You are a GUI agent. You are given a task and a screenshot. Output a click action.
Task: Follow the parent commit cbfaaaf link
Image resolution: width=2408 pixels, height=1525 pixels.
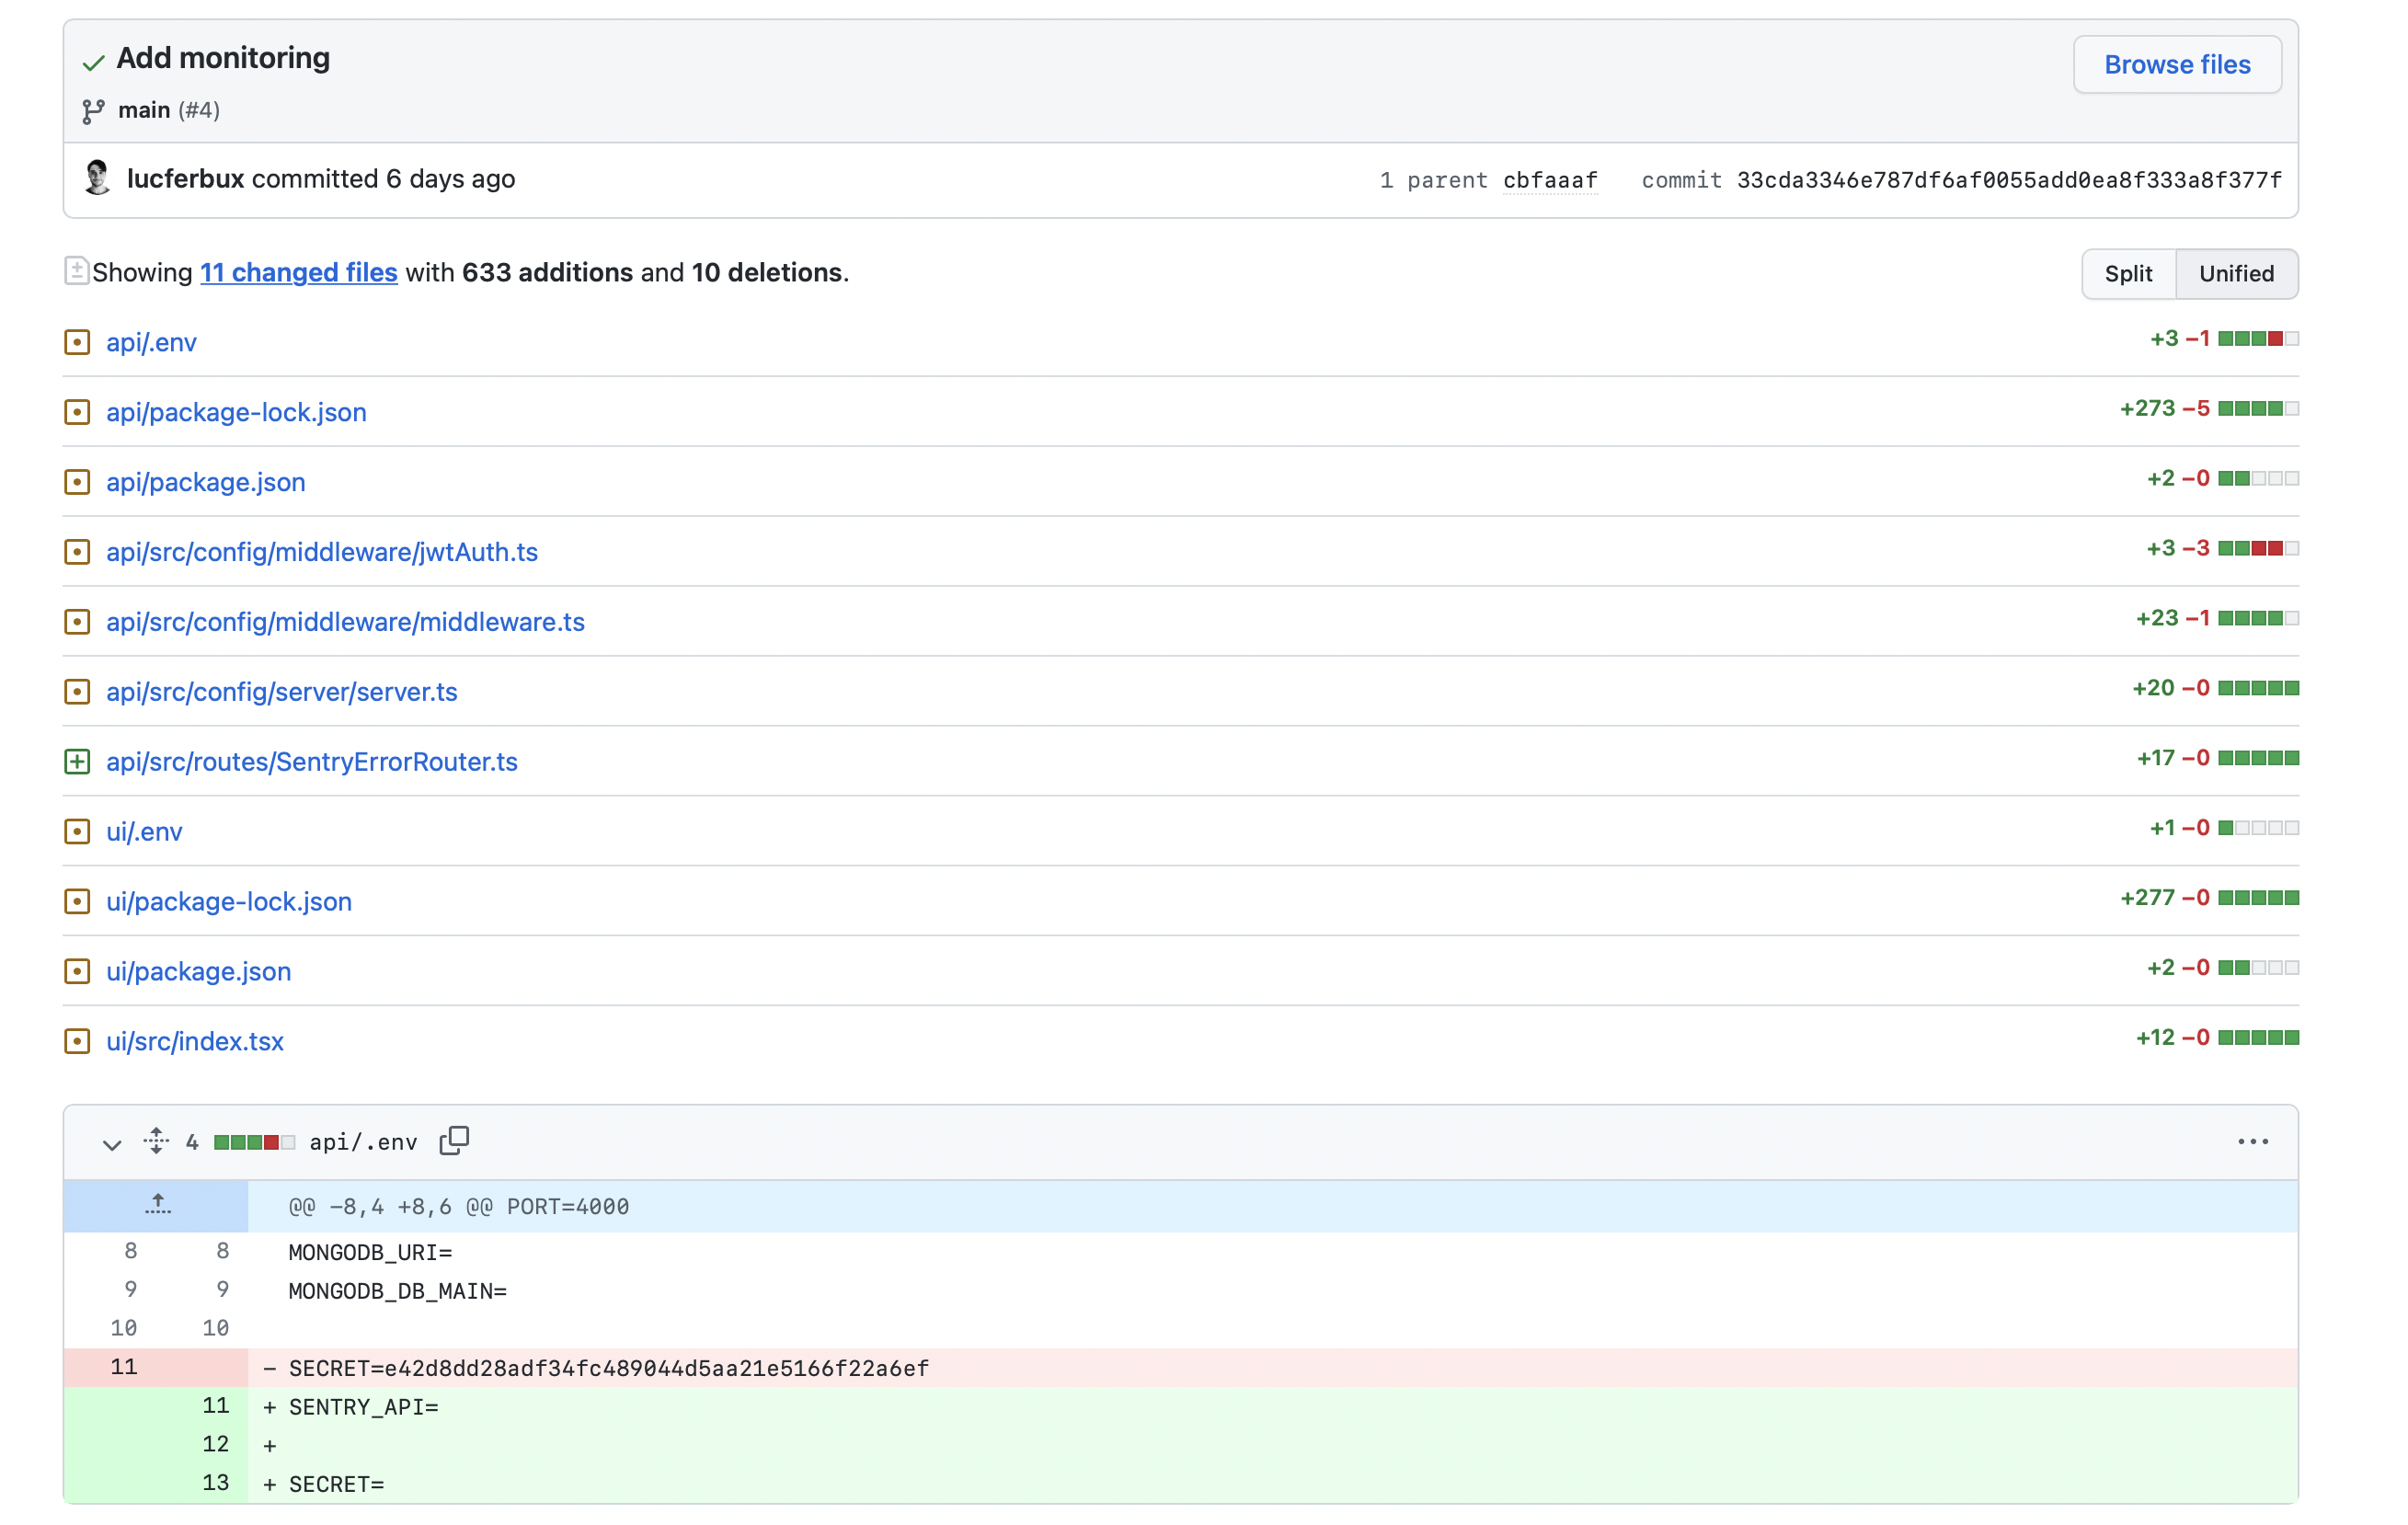coord(1549,180)
